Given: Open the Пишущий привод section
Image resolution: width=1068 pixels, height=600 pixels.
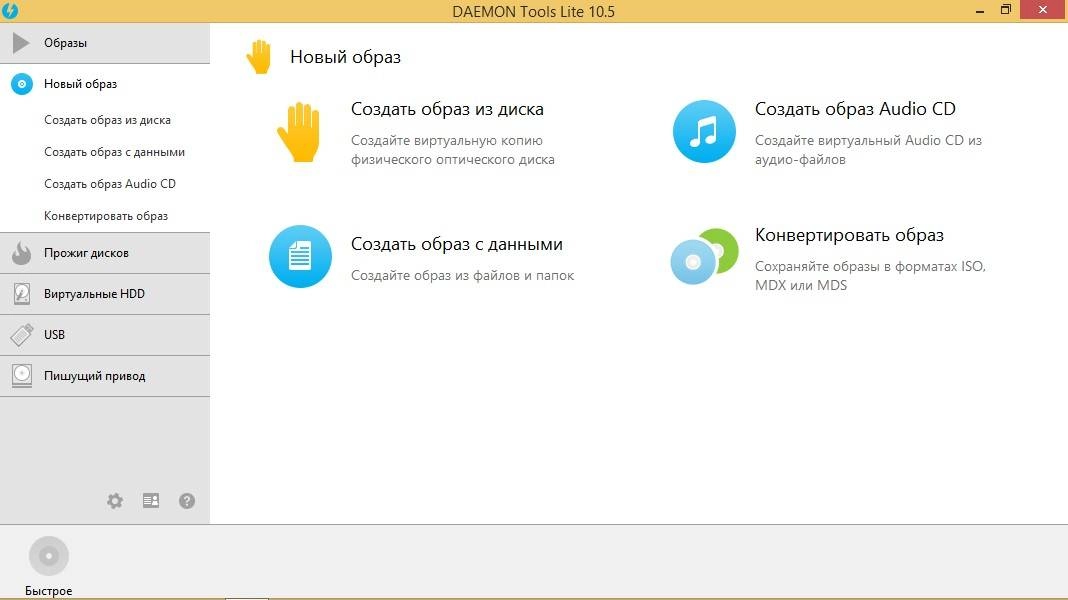Looking at the screenshot, I should click(105, 376).
